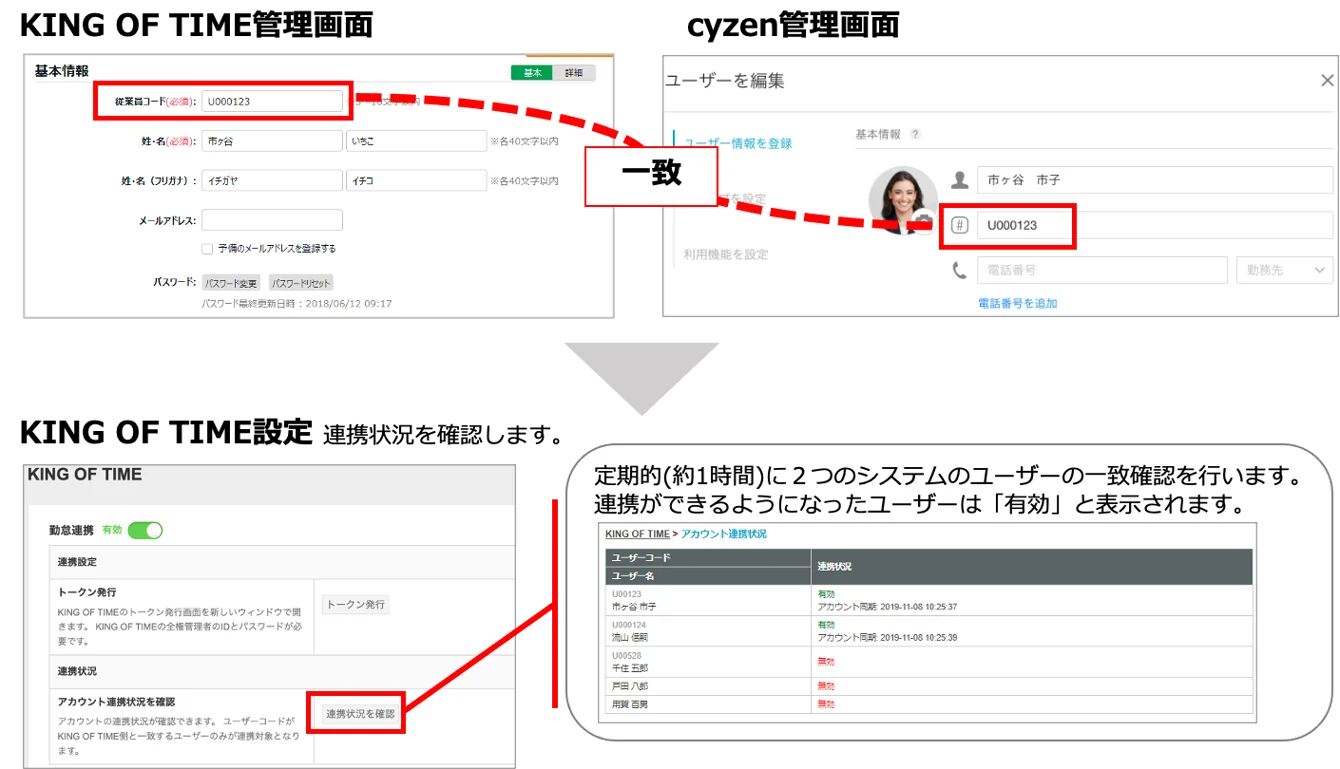Click the user profile photo thumbnail
Image resolution: width=1340 pixels, height=769 pixels.
tap(902, 200)
